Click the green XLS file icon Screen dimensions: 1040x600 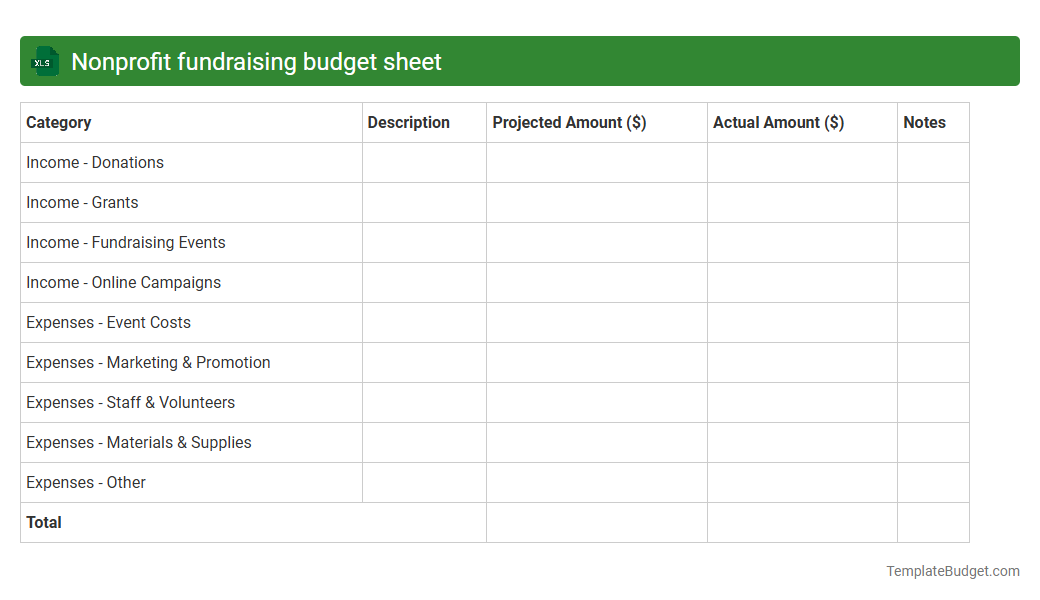[44, 61]
